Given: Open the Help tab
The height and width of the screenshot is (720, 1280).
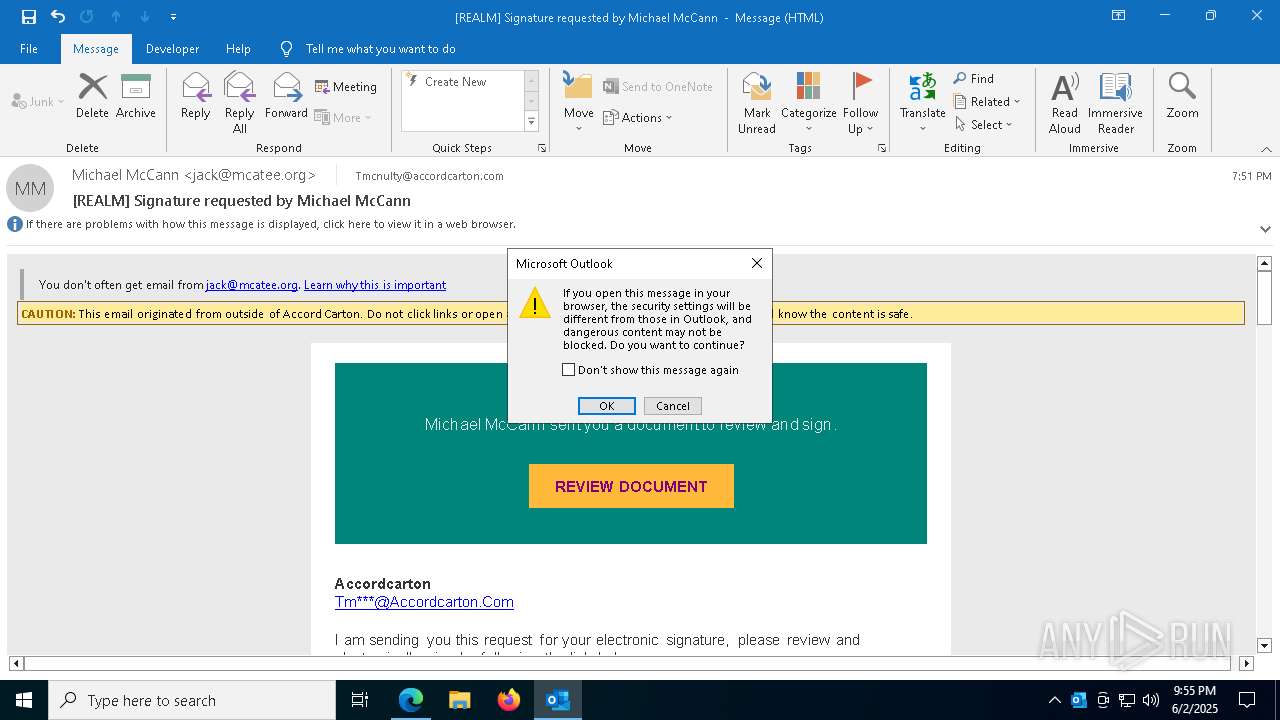Looking at the screenshot, I should [x=238, y=48].
